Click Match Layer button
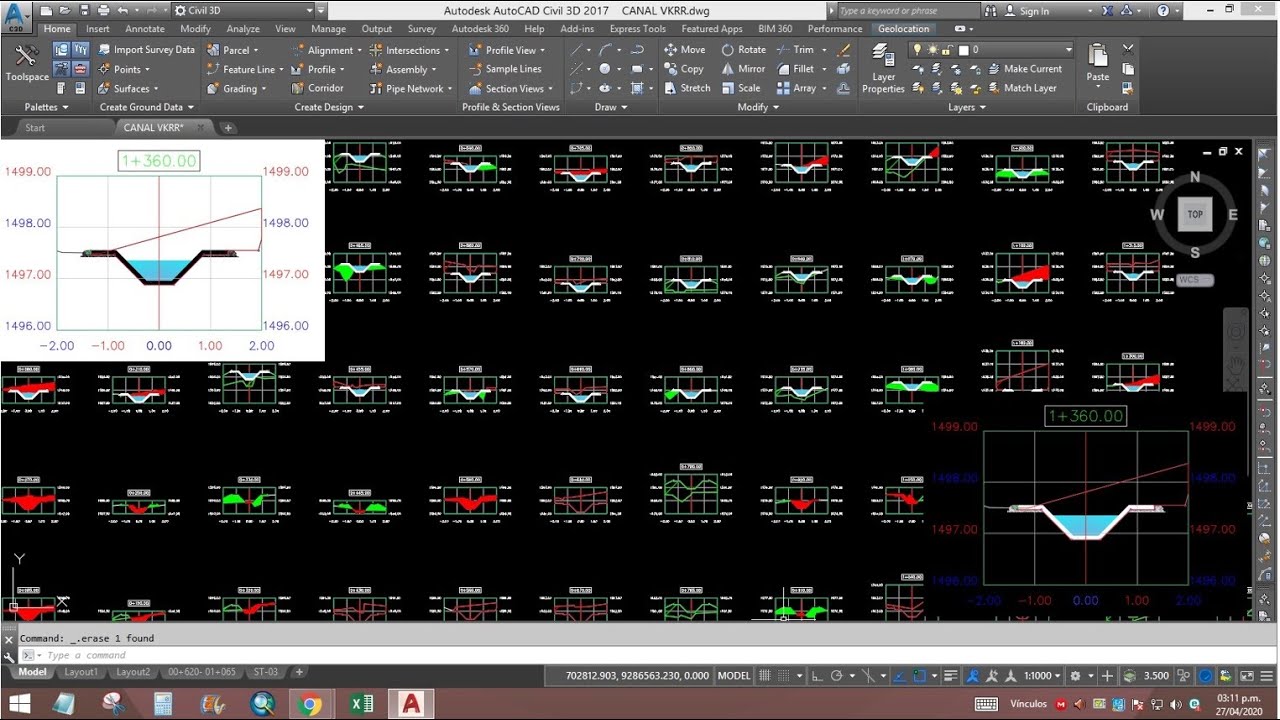Image resolution: width=1280 pixels, height=720 pixels. click(x=1022, y=88)
